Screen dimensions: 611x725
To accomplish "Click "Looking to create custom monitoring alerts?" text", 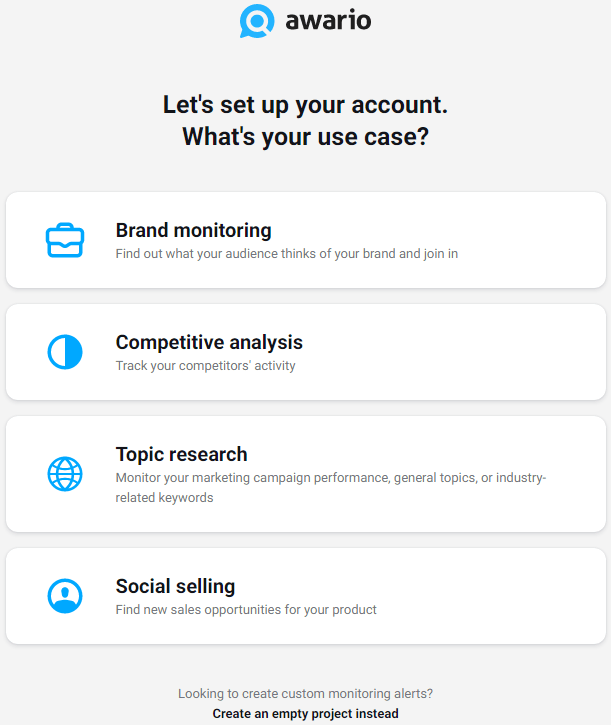I will point(305,693).
